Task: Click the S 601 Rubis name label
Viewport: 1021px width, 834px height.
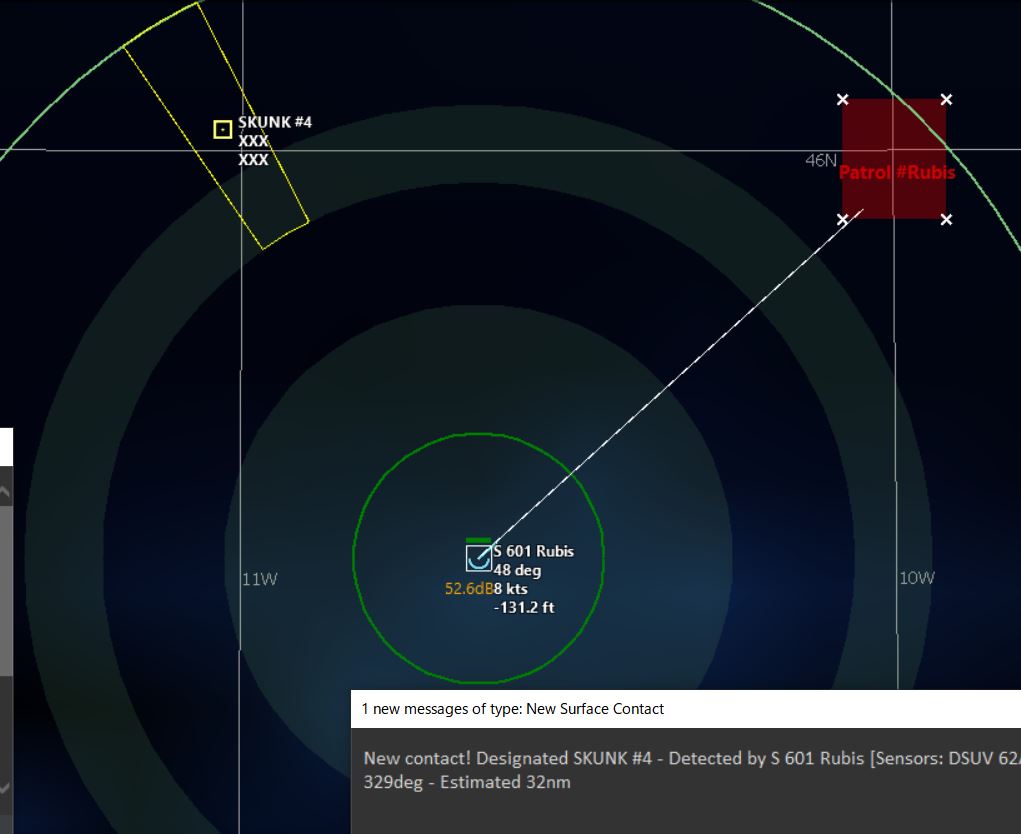Action: 534,551
